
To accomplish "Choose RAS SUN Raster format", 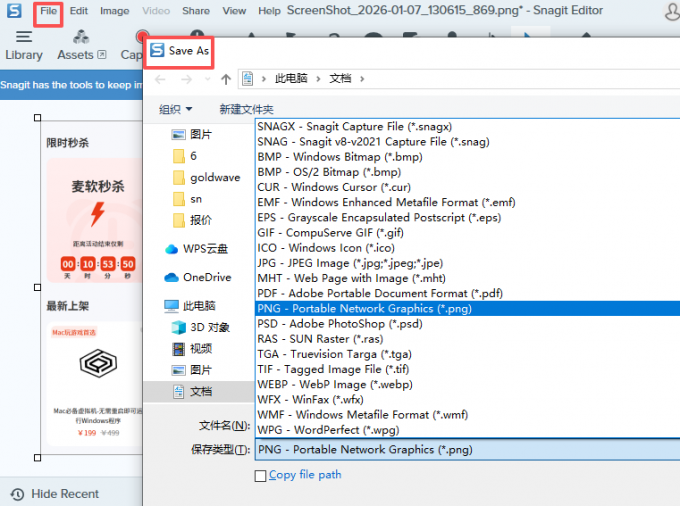I will [468, 339].
